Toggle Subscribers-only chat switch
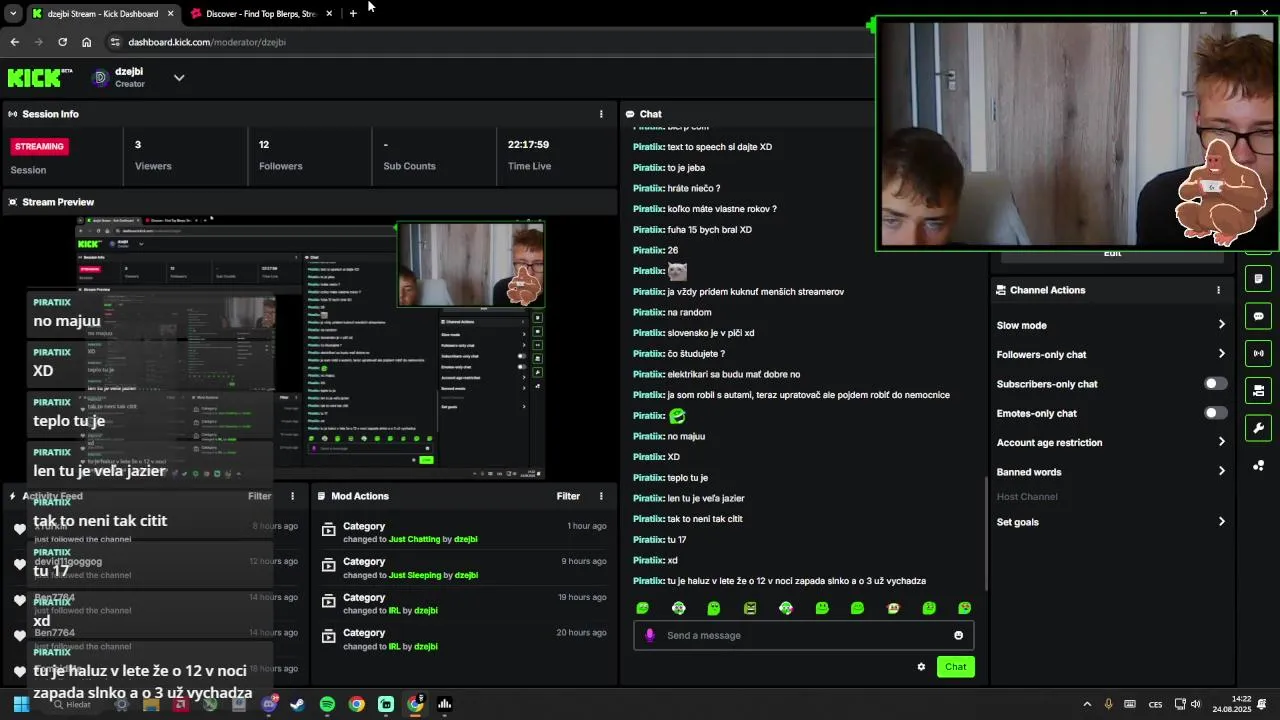 pyautogui.click(x=1215, y=384)
